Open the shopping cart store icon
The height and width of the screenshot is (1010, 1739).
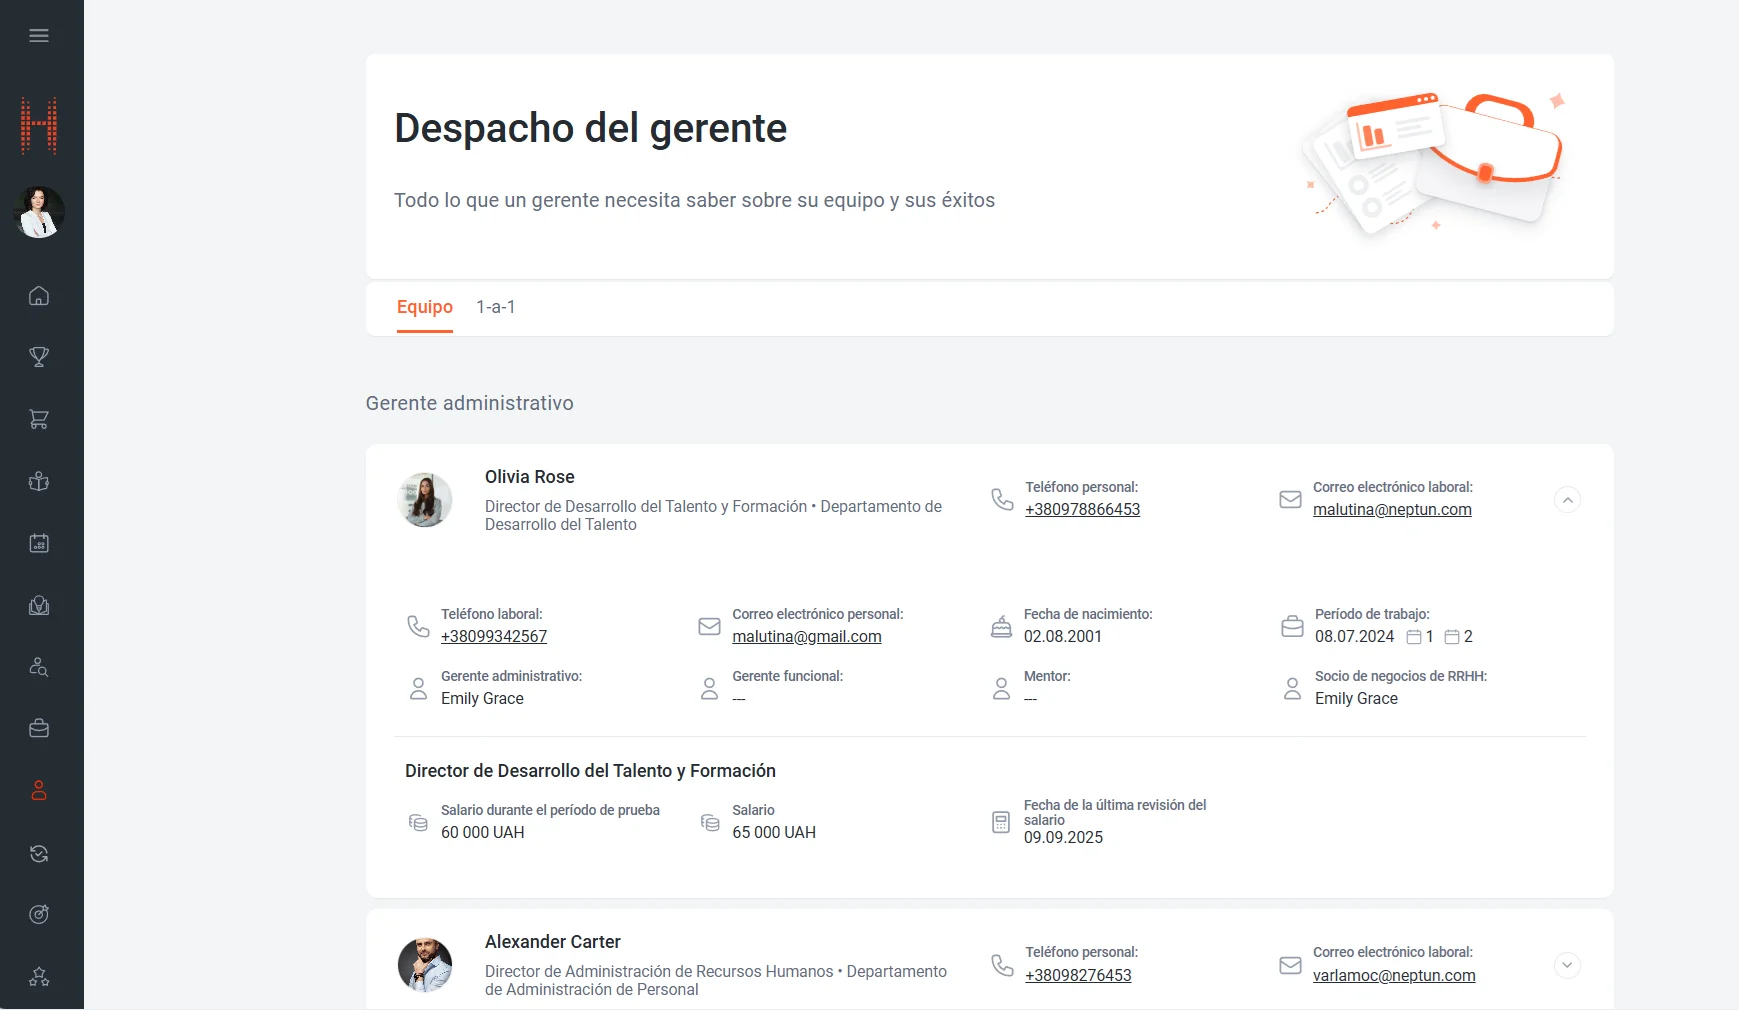39,419
